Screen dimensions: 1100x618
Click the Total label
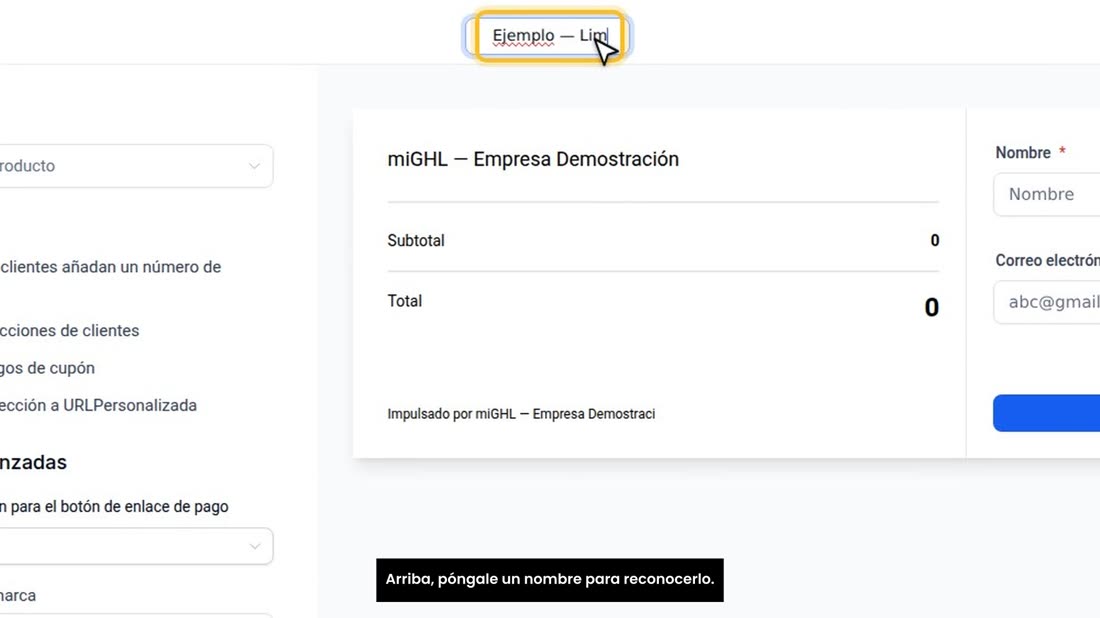(x=405, y=301)
